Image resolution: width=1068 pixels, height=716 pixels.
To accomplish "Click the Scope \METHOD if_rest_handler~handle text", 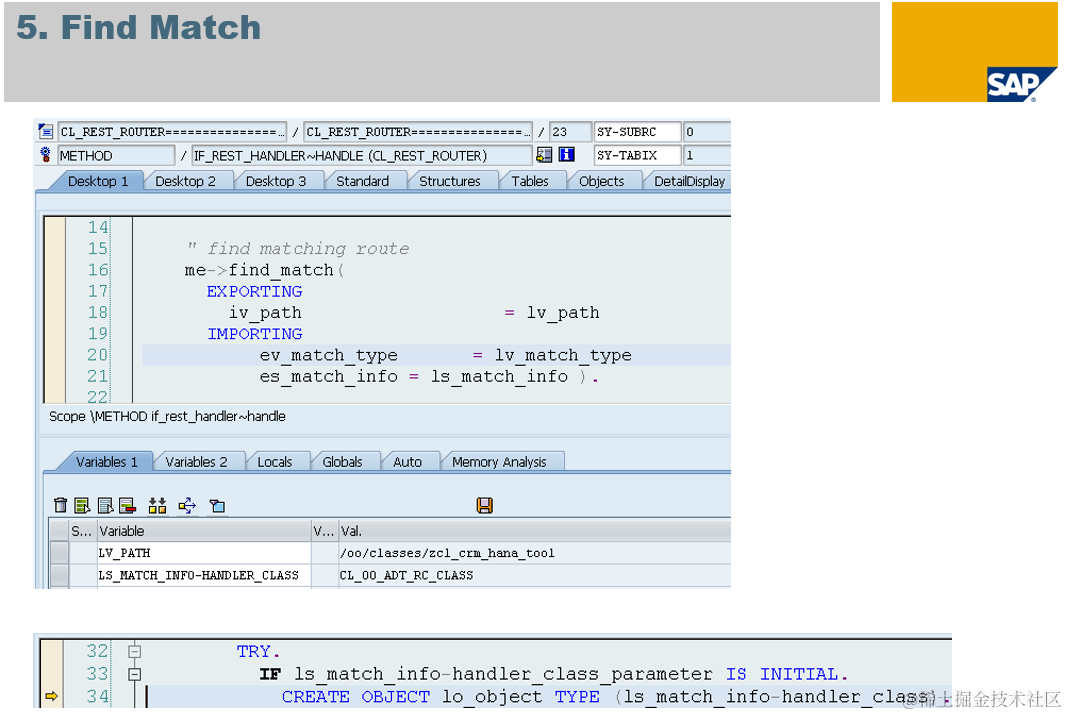I will click(167, 416).
